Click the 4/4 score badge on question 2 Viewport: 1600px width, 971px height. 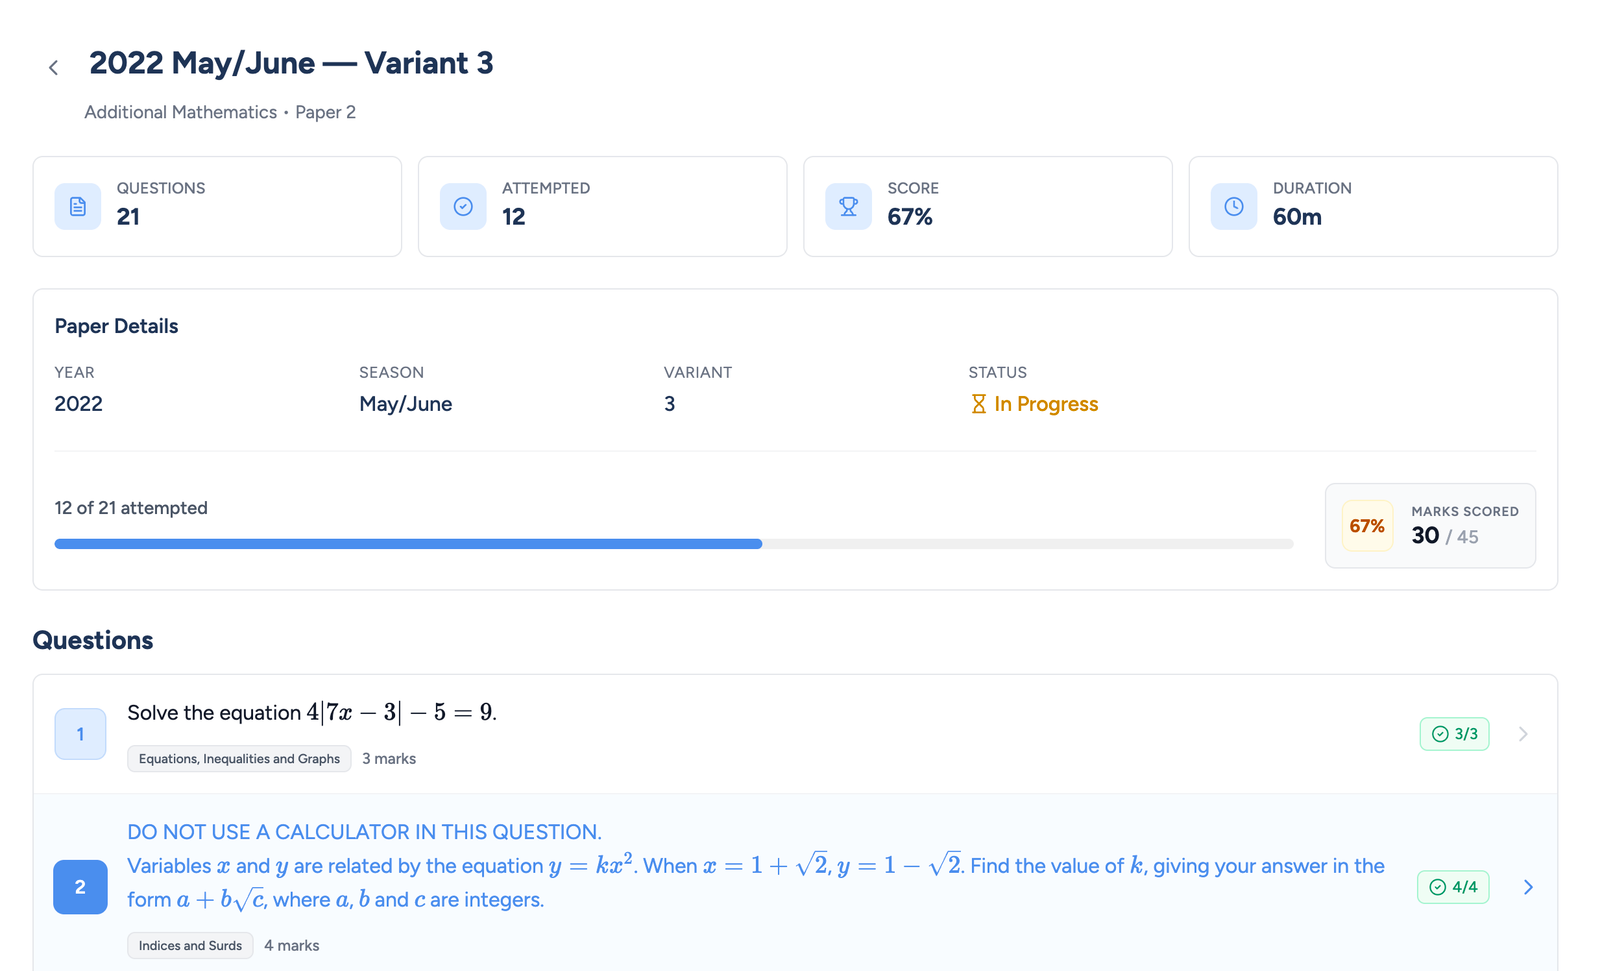coord(1453,887)
